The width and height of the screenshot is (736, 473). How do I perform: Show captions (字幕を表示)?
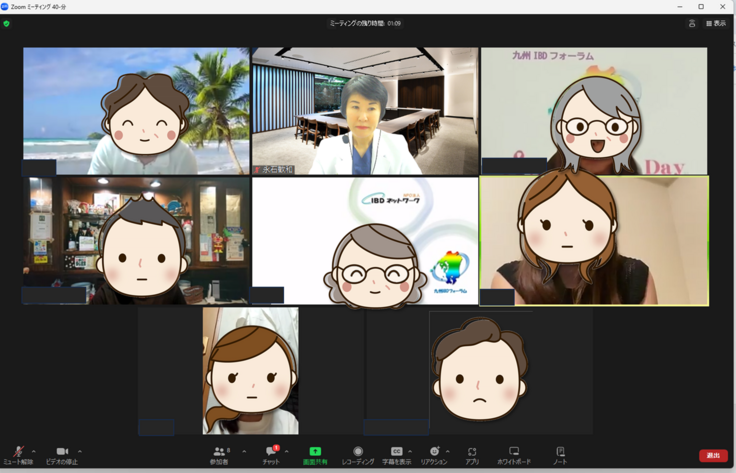[396, 453]
